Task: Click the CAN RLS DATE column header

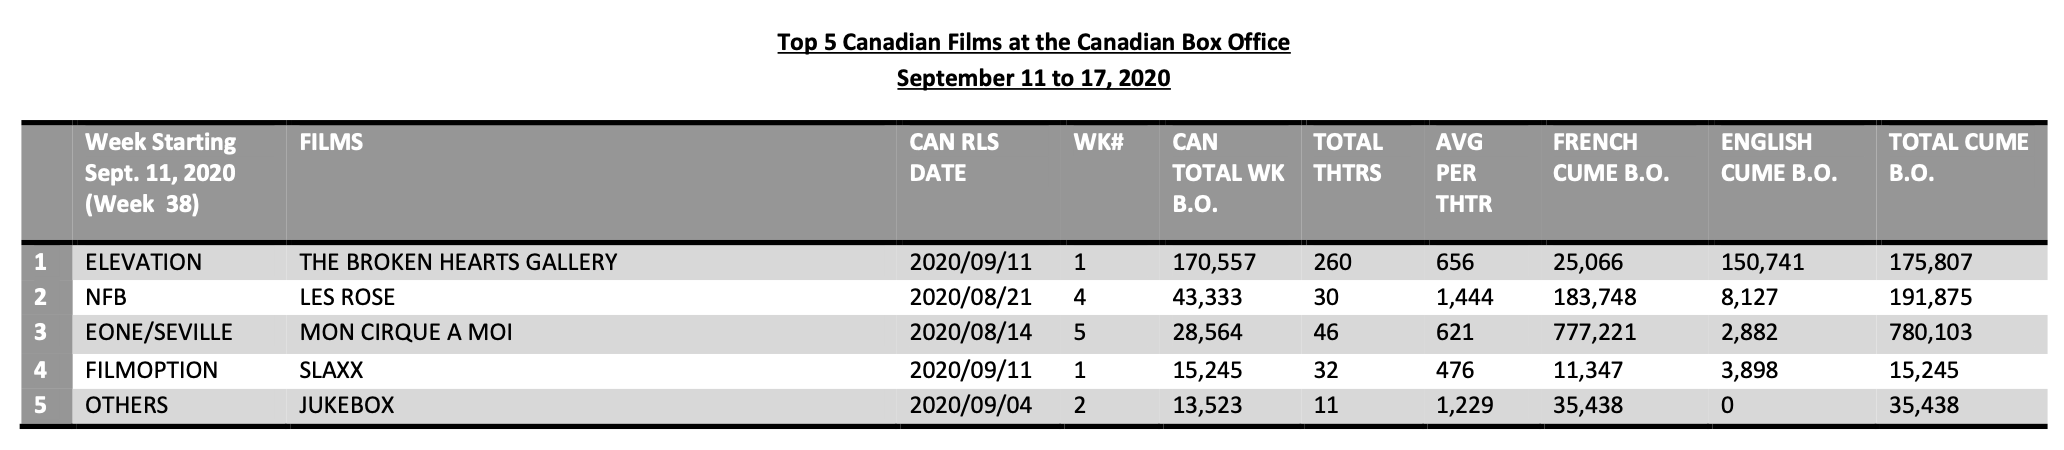Action: click(x=954, y=158)
